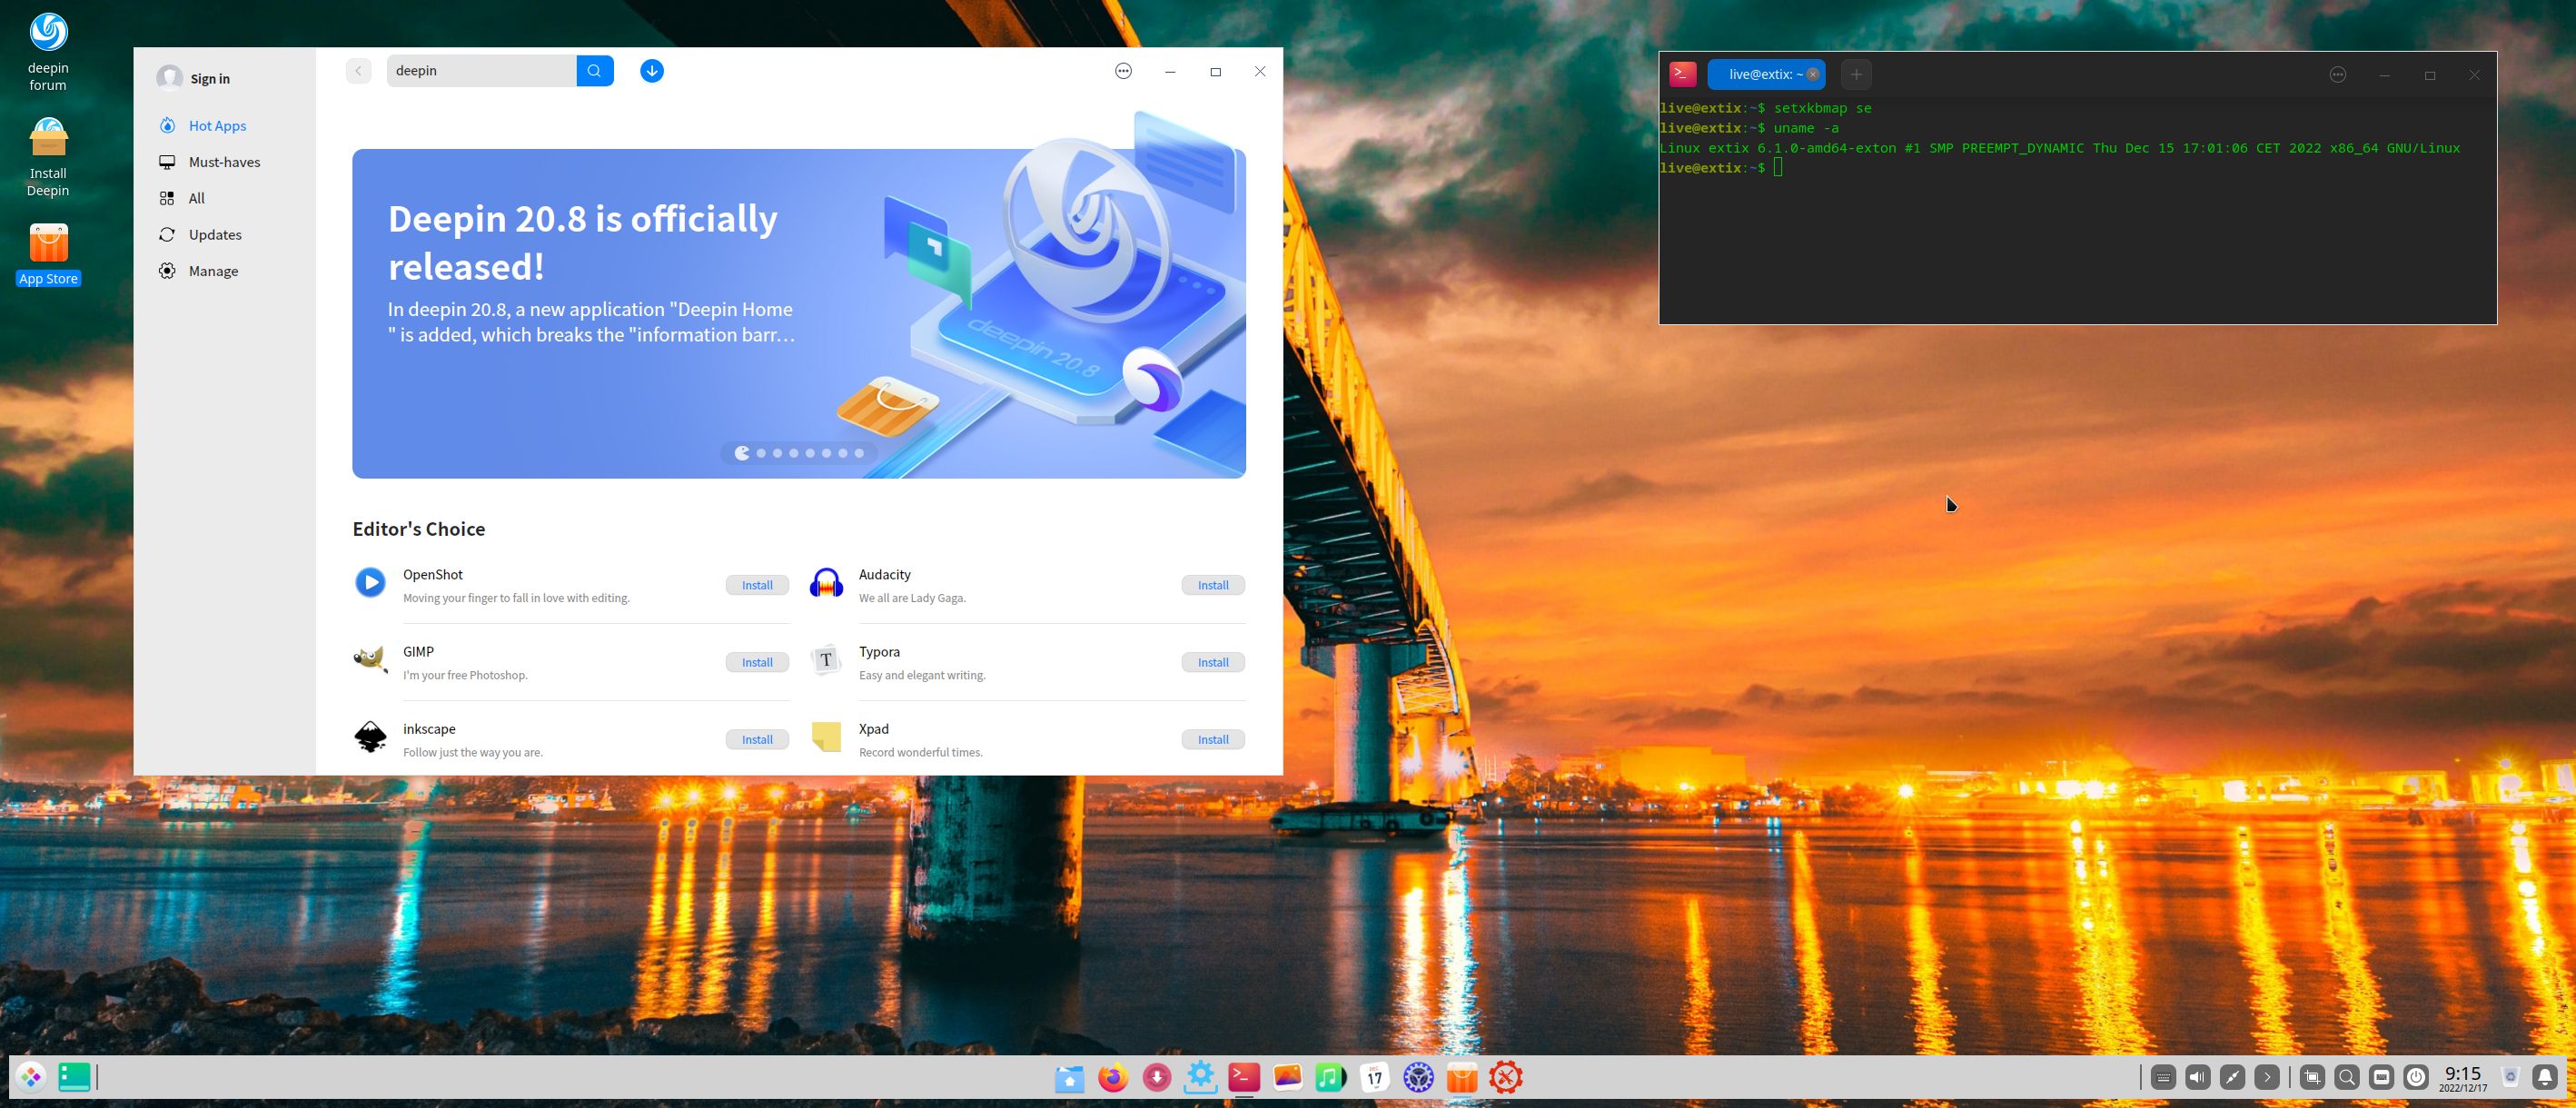Screen dimensions: 2576x1108
Task: Install inkscape
Action: click(757, 739)
